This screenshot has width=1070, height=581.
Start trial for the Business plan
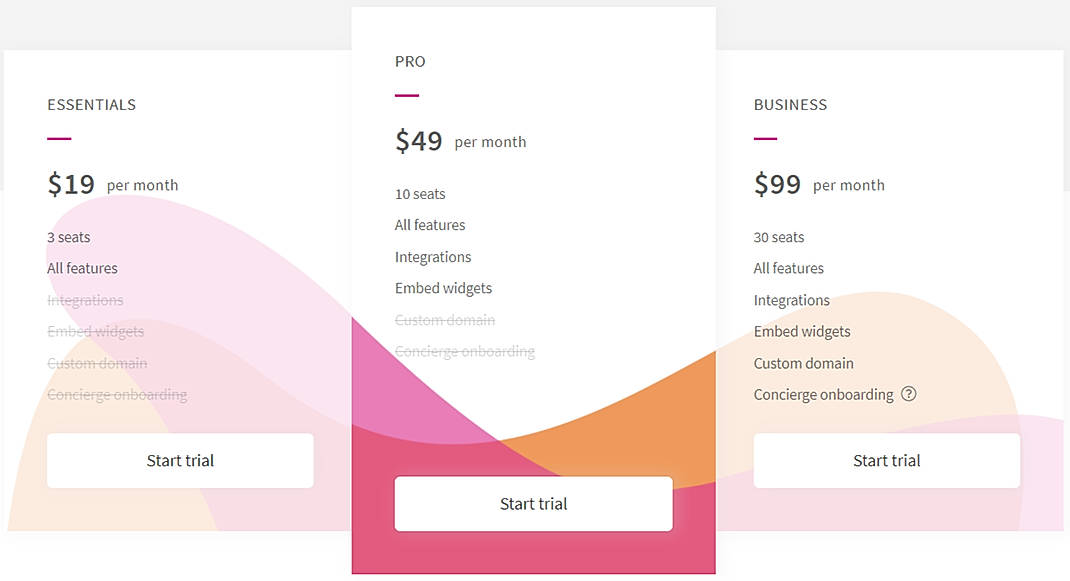[x=887, y=460]
